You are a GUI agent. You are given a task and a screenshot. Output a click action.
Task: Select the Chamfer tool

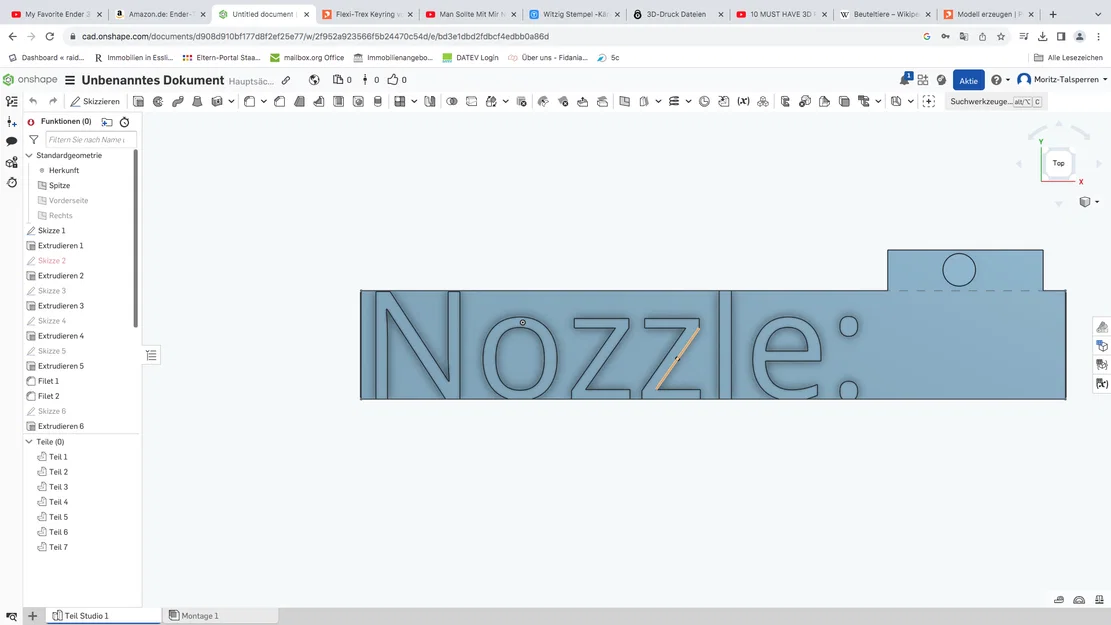coord(280,101)
